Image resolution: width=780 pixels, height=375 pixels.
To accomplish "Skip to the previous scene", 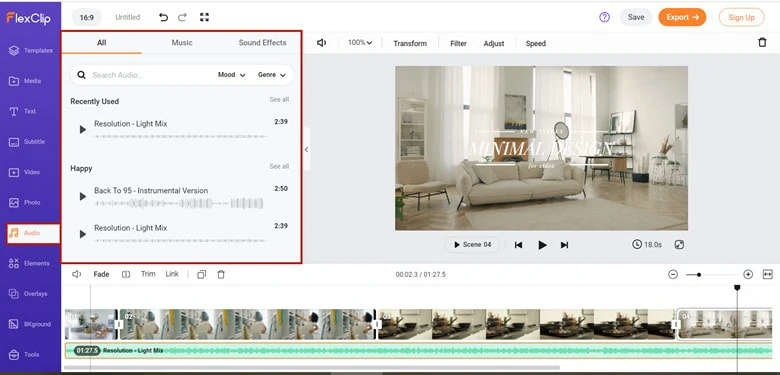I will click(518, 245).
